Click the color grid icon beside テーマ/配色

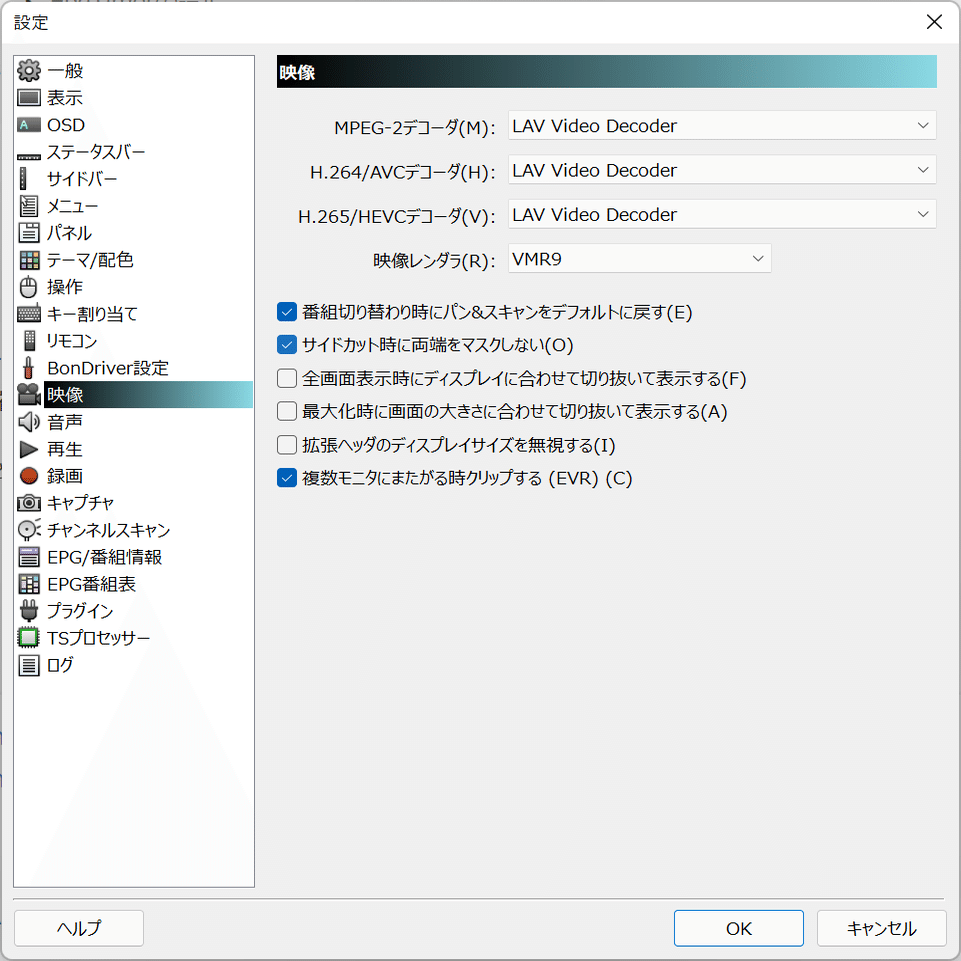[x=29, y=260]
